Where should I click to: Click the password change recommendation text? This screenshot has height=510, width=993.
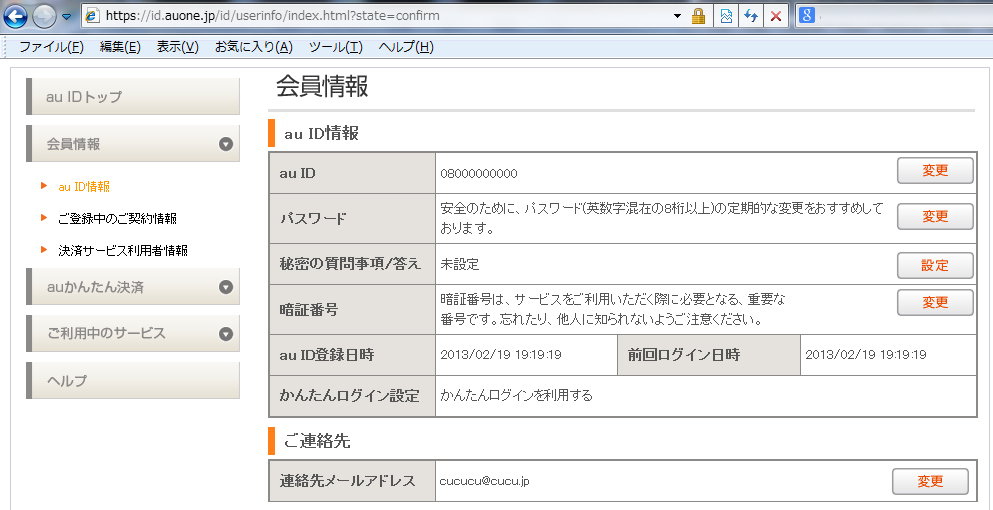pos(661,219)
